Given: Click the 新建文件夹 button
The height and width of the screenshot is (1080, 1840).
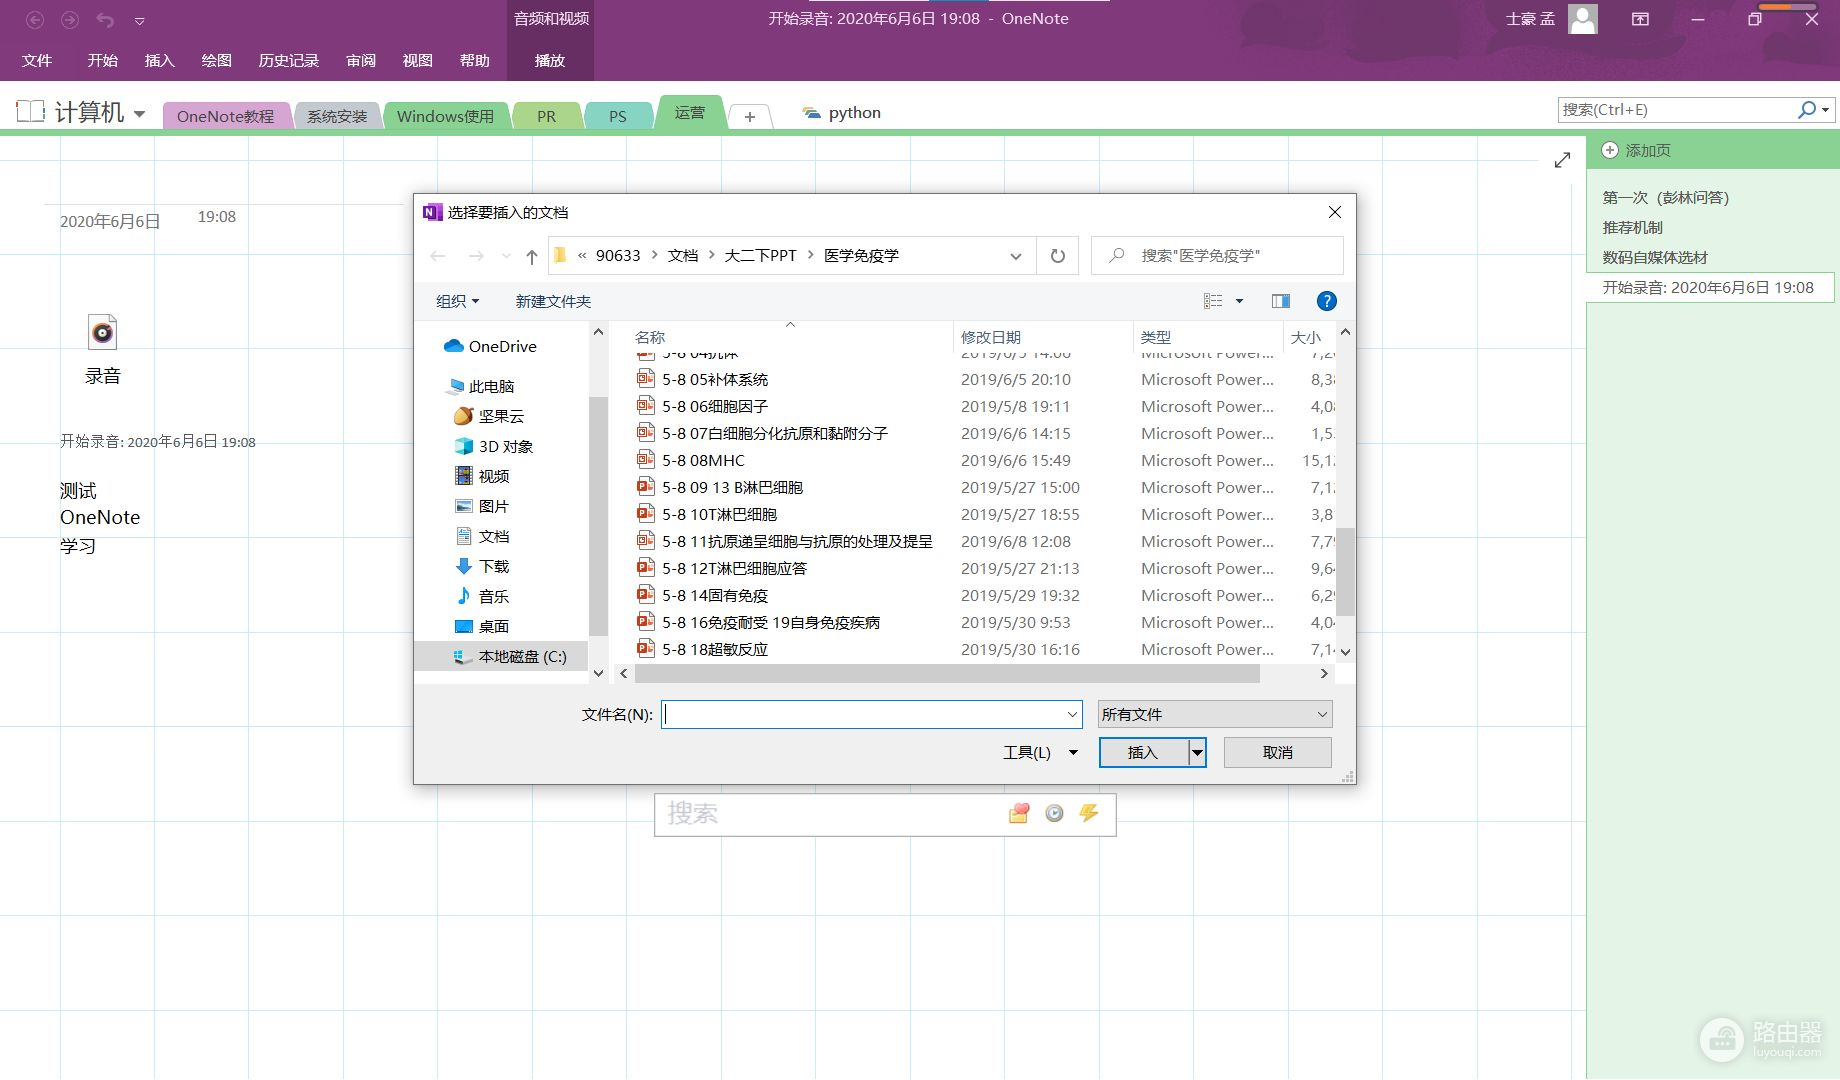Looking at the screenshot, I should pyautogui.click(x=553, y=301).
